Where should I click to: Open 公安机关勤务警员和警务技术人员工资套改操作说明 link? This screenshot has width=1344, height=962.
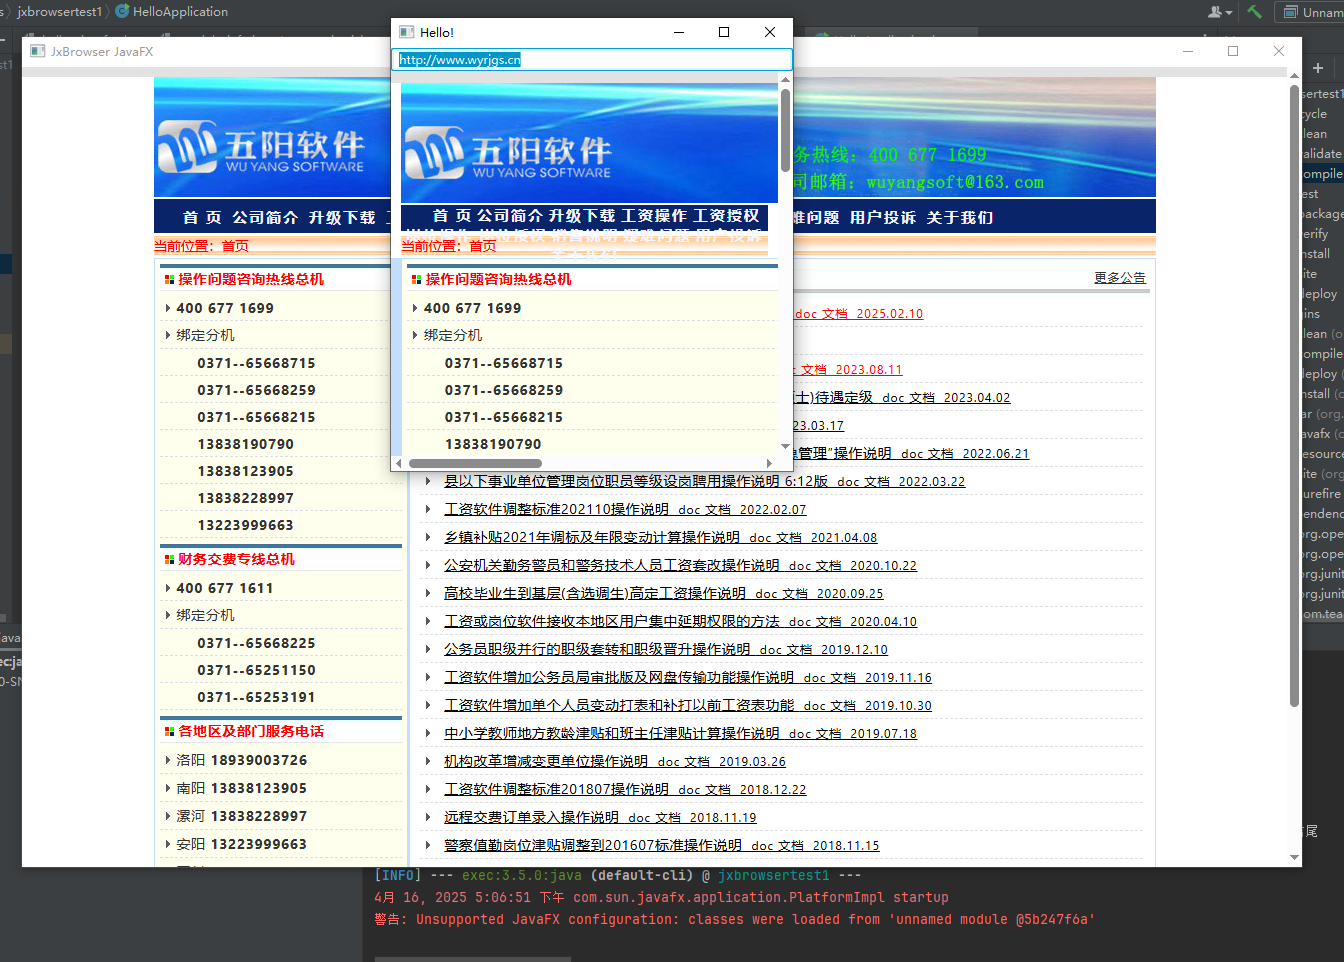pos(680,565)
